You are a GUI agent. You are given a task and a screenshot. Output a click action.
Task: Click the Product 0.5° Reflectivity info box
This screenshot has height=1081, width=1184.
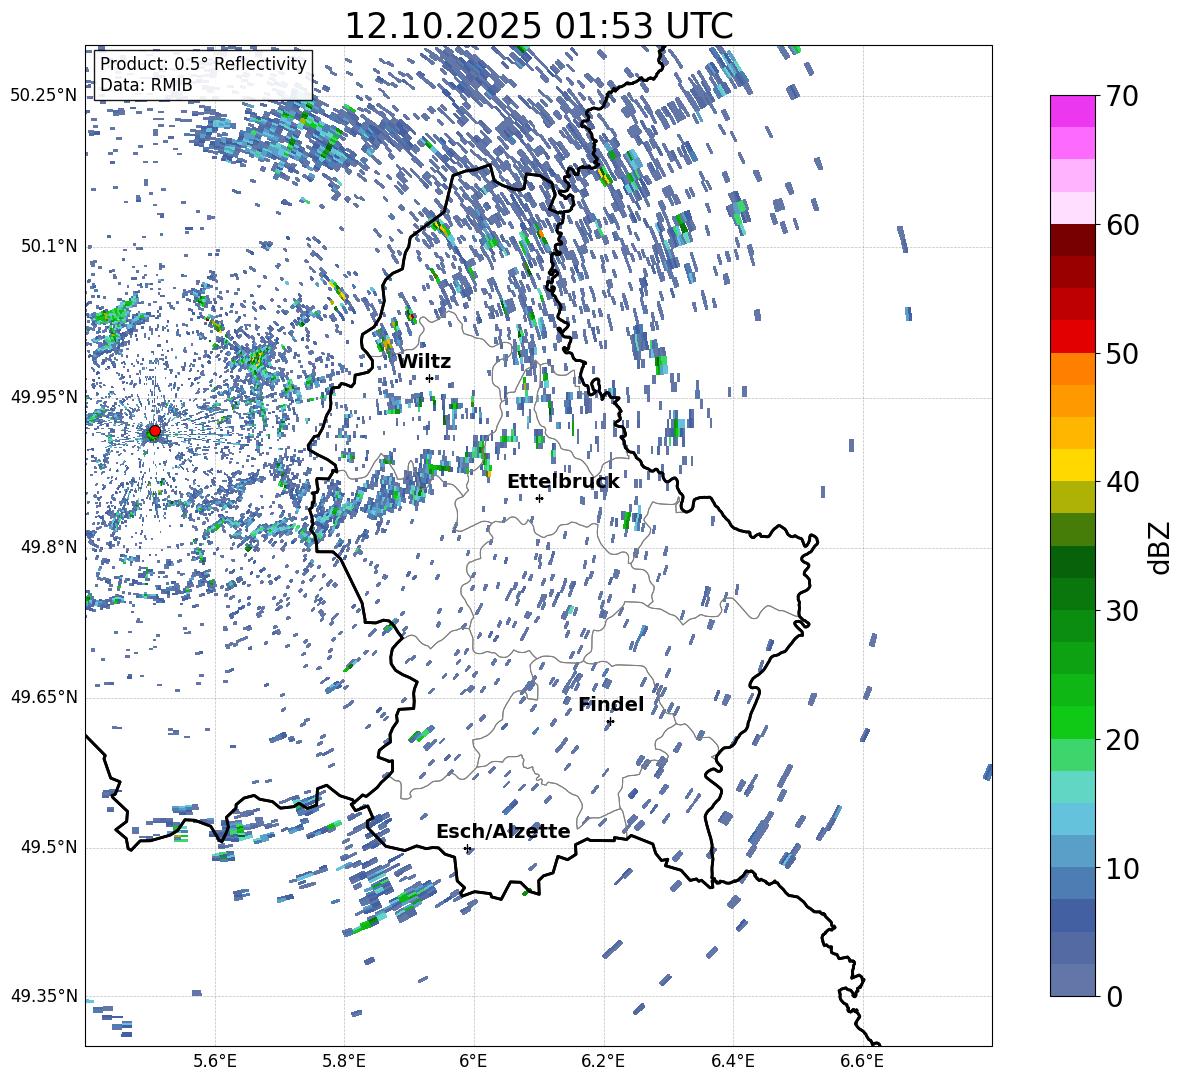203,75
